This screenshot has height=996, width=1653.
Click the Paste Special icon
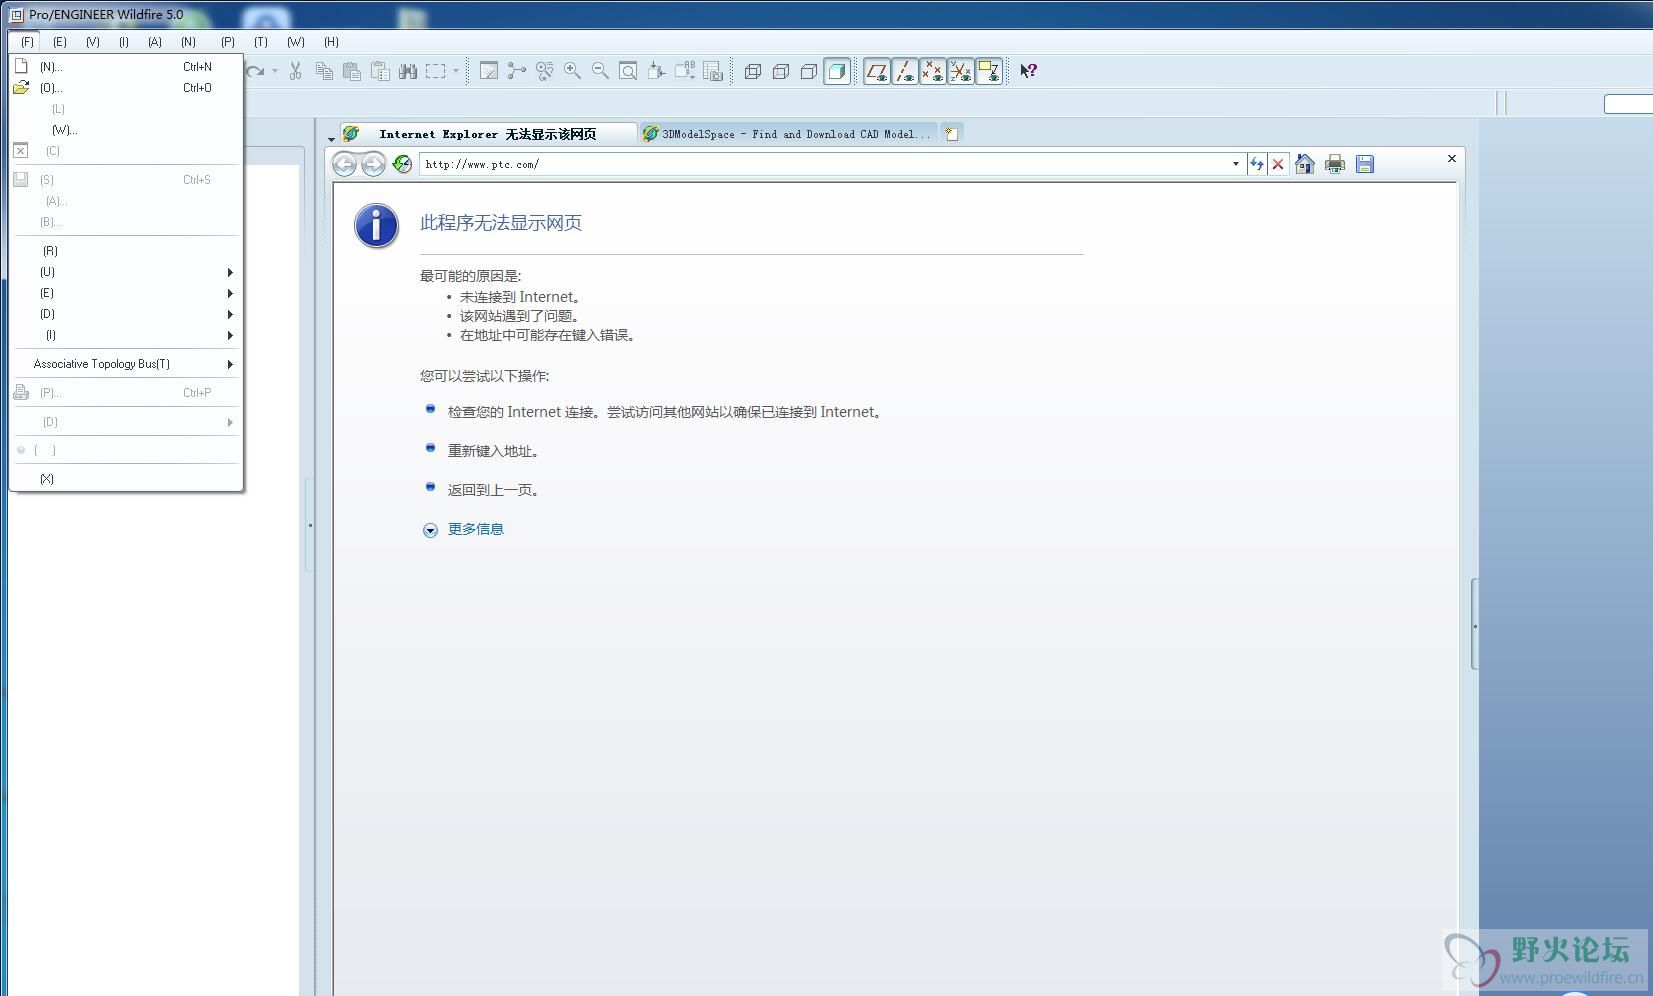[x=380, y=71]
